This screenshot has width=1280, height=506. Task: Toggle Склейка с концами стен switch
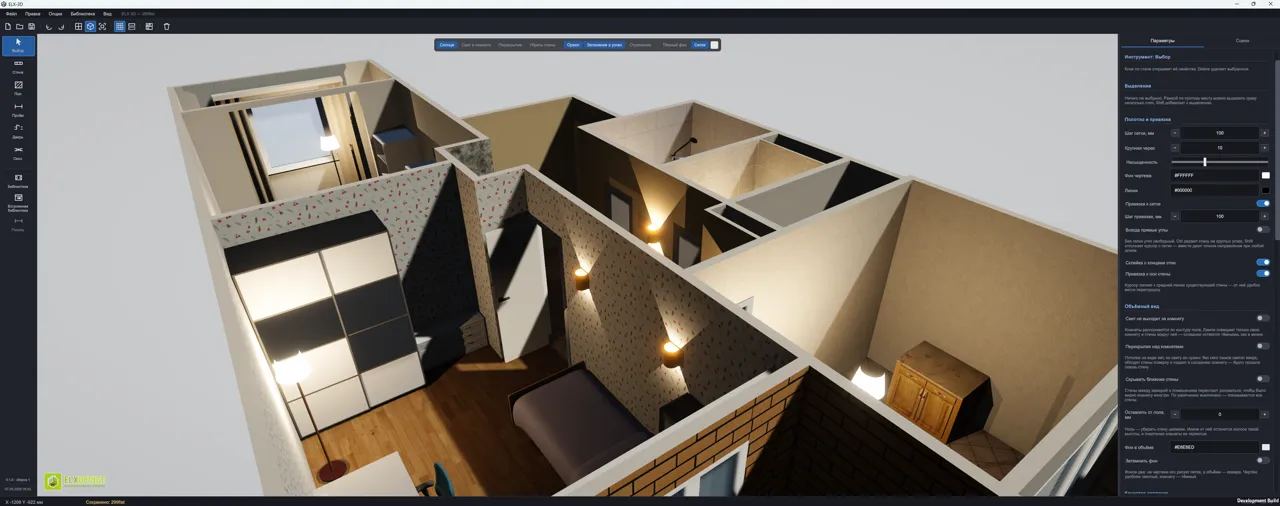tap(1263, 262)
